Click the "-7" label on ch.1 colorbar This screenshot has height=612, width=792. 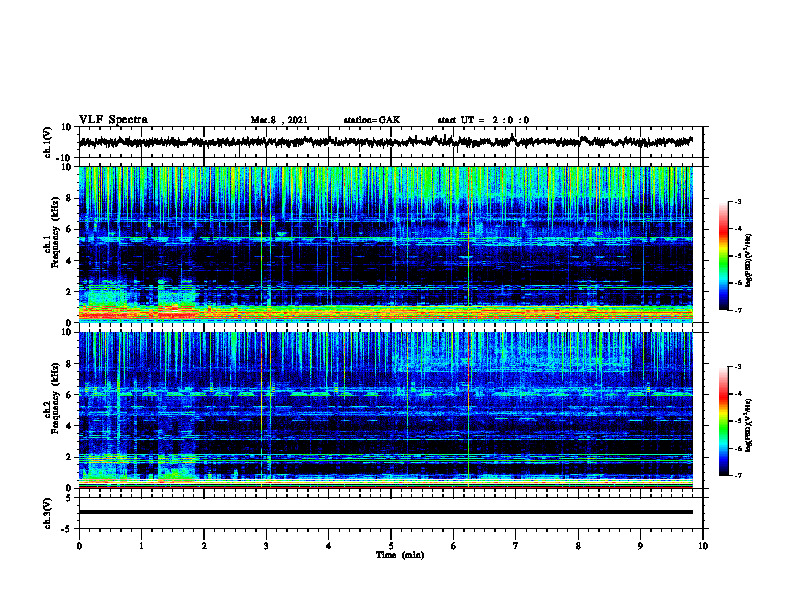(737, 310)
